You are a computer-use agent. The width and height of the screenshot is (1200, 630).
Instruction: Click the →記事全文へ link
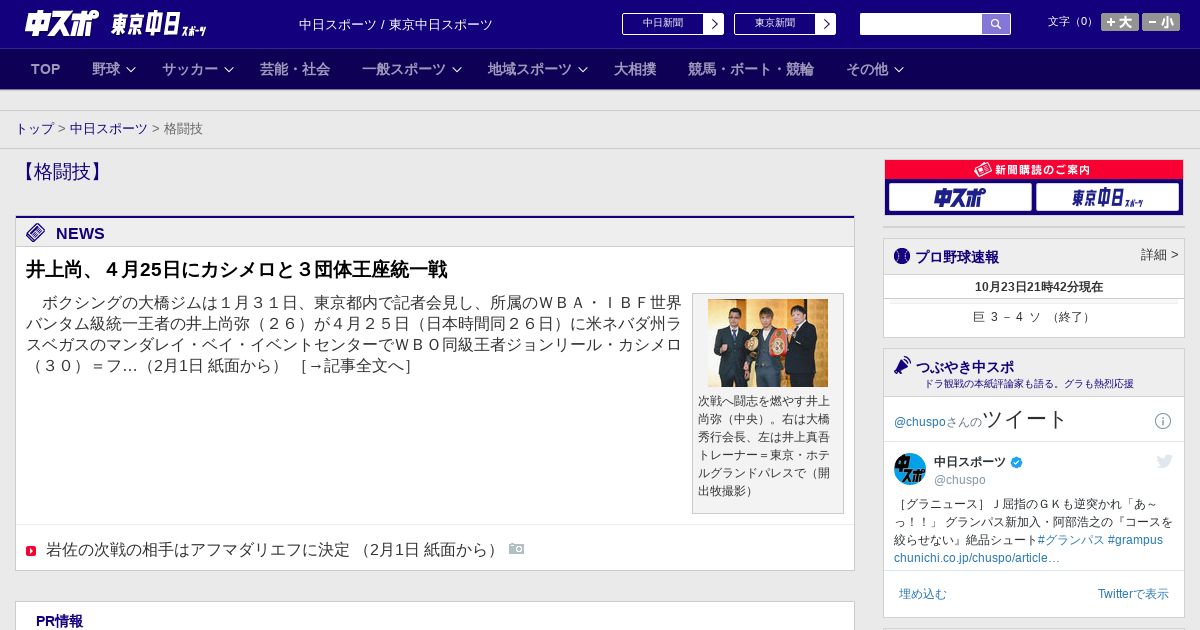356,366
